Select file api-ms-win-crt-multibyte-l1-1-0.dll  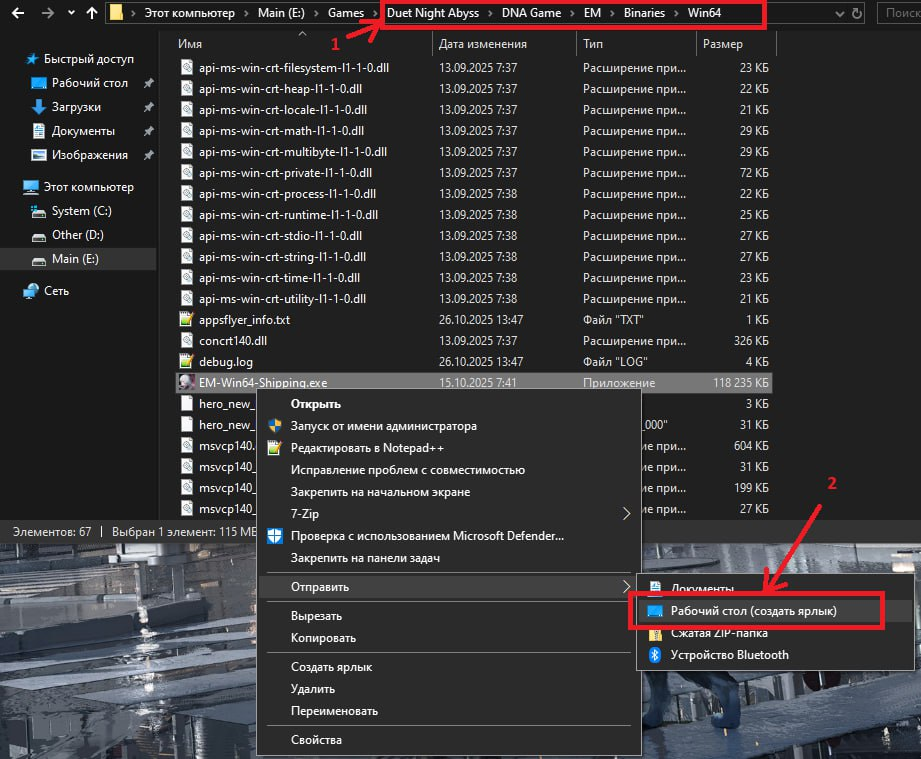293,152
